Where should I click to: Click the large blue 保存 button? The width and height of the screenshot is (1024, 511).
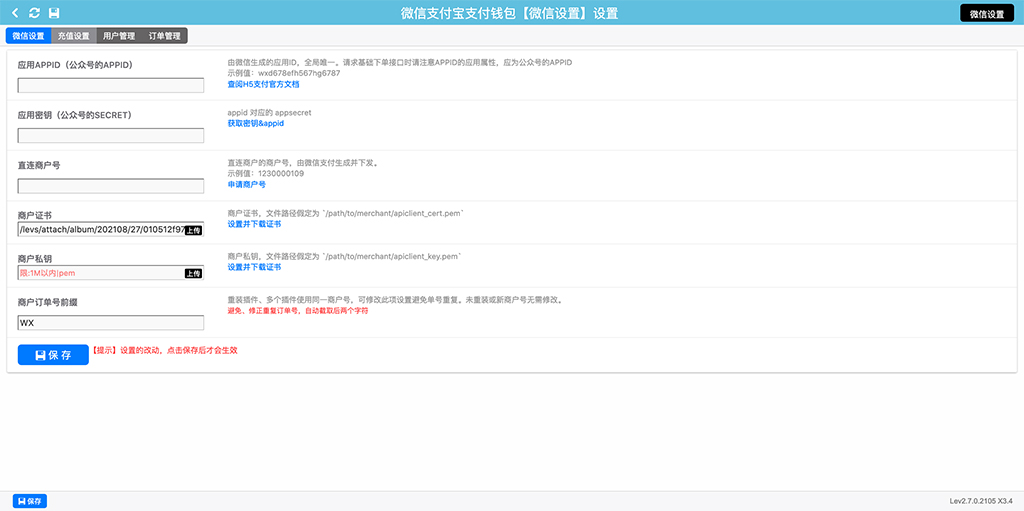point(53,354)
